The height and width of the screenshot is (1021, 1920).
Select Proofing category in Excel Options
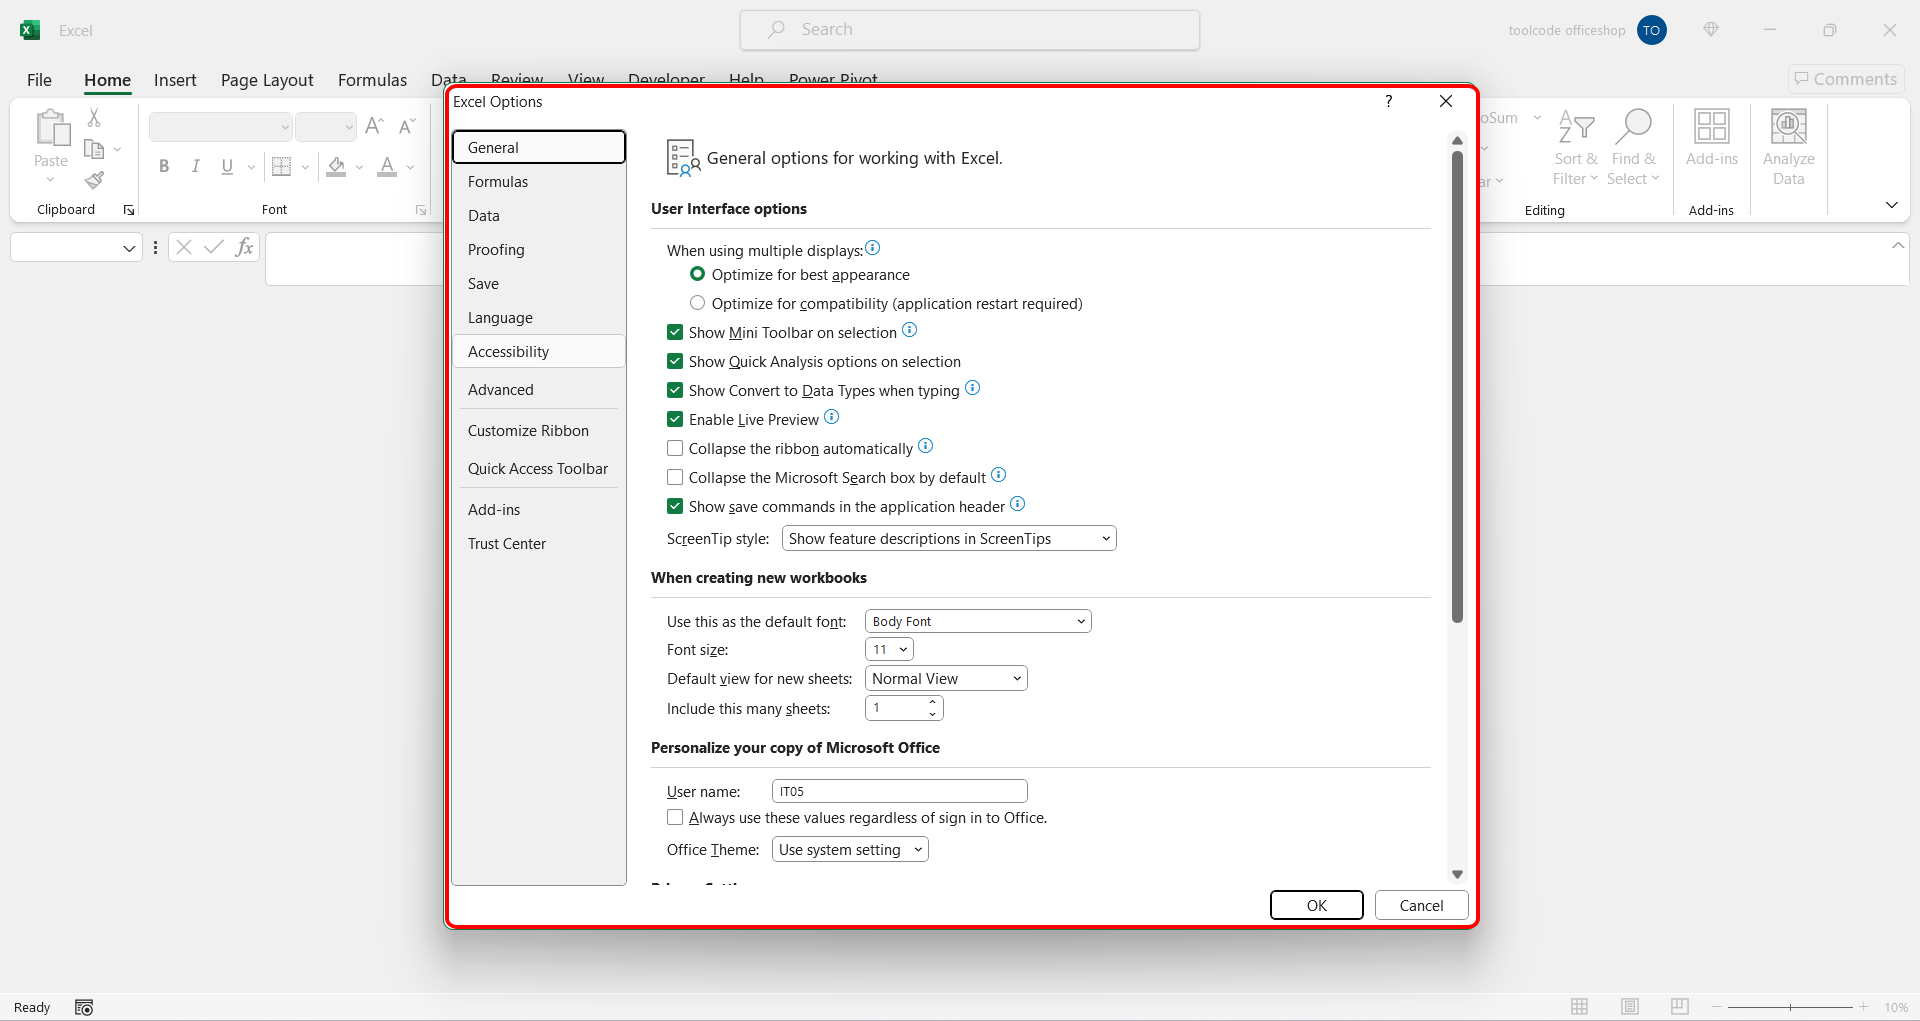click(x=538, y=249)
